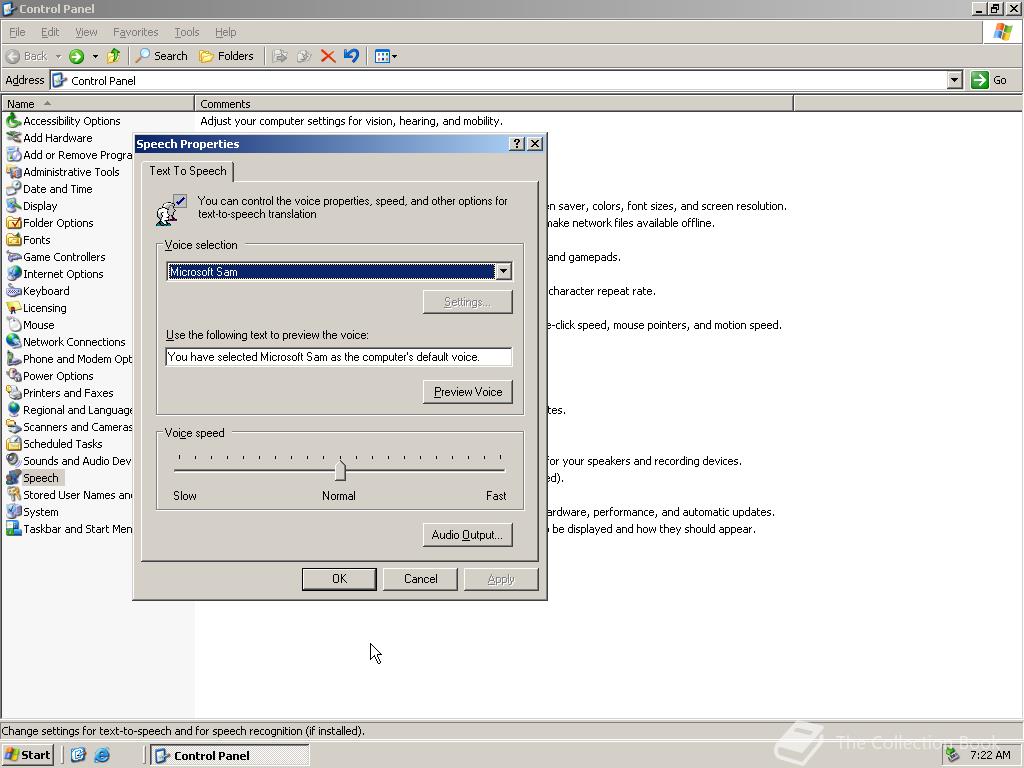Expand the Back history dropdown arrow

point(58,56)
